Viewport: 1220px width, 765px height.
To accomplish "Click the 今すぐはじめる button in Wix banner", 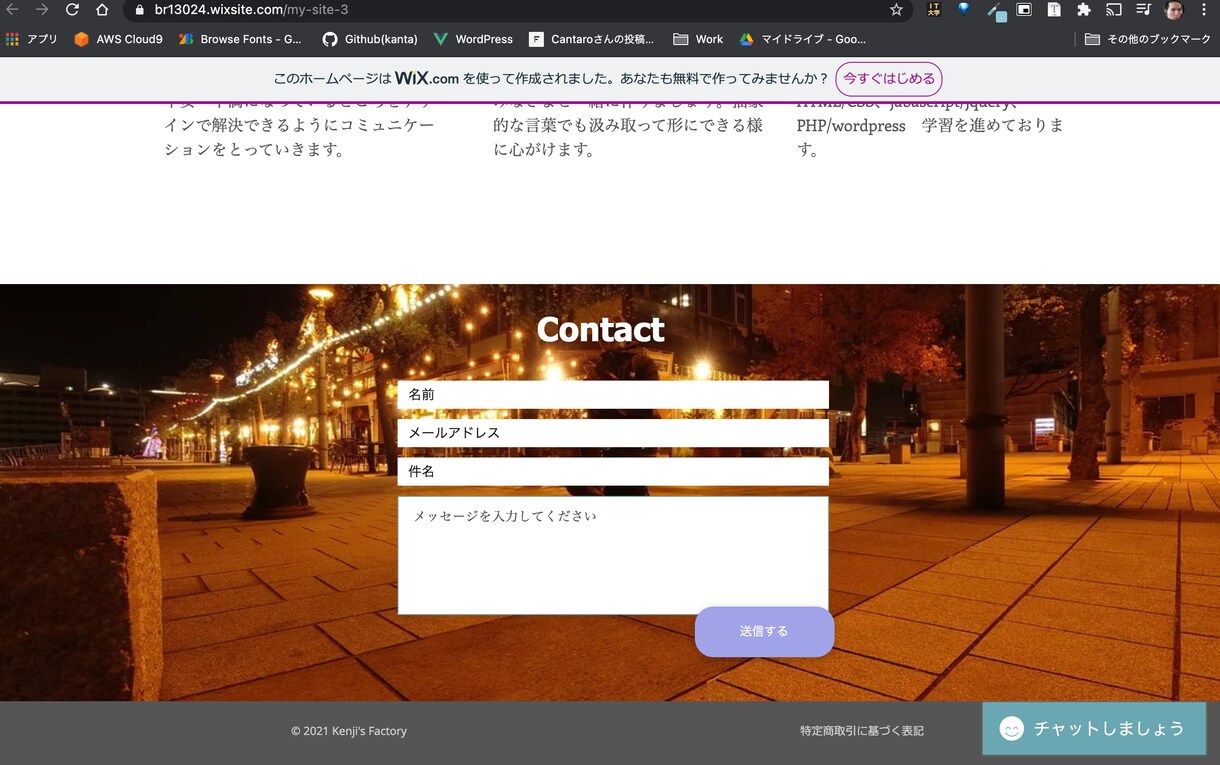I will 889,79.
